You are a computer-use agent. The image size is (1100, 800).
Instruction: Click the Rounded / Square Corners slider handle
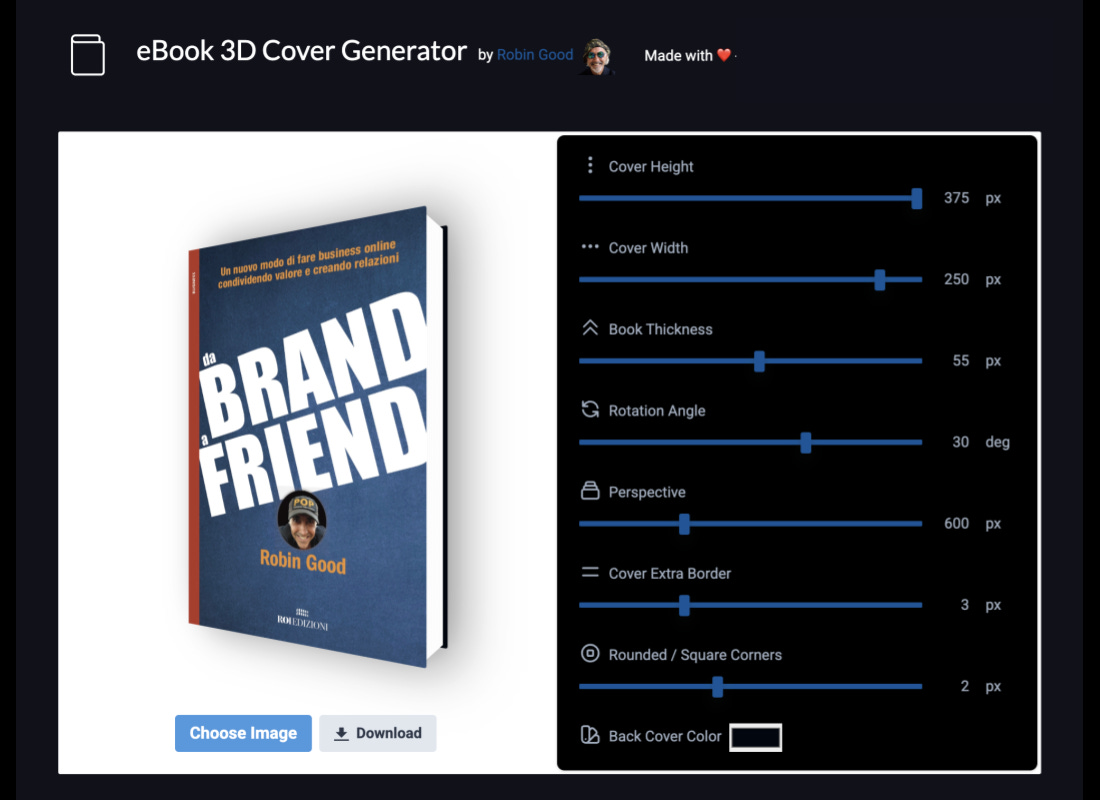(x=717, y=687)
